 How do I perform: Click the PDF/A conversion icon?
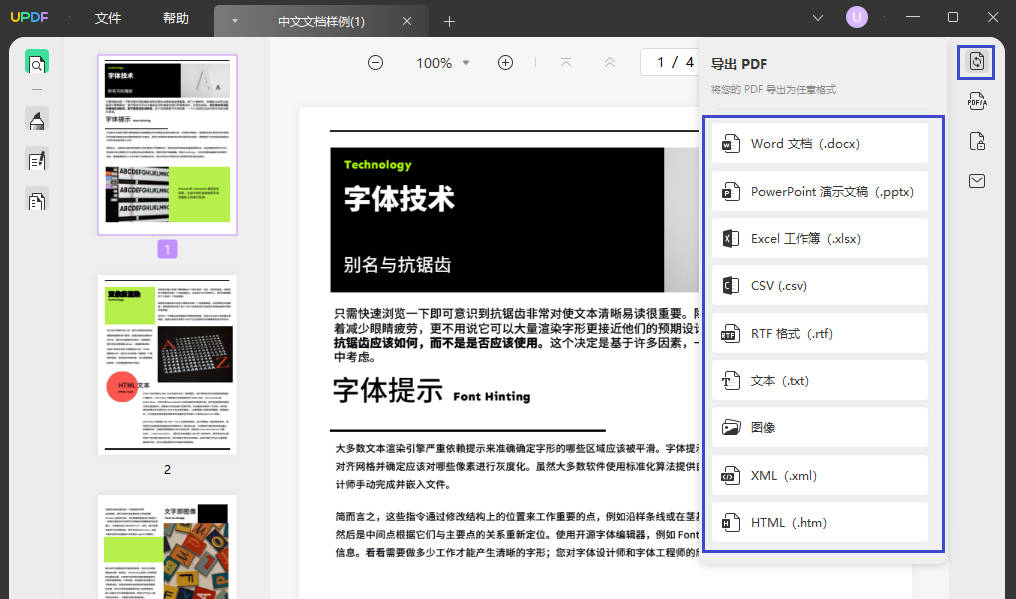(x=976, y=101)
